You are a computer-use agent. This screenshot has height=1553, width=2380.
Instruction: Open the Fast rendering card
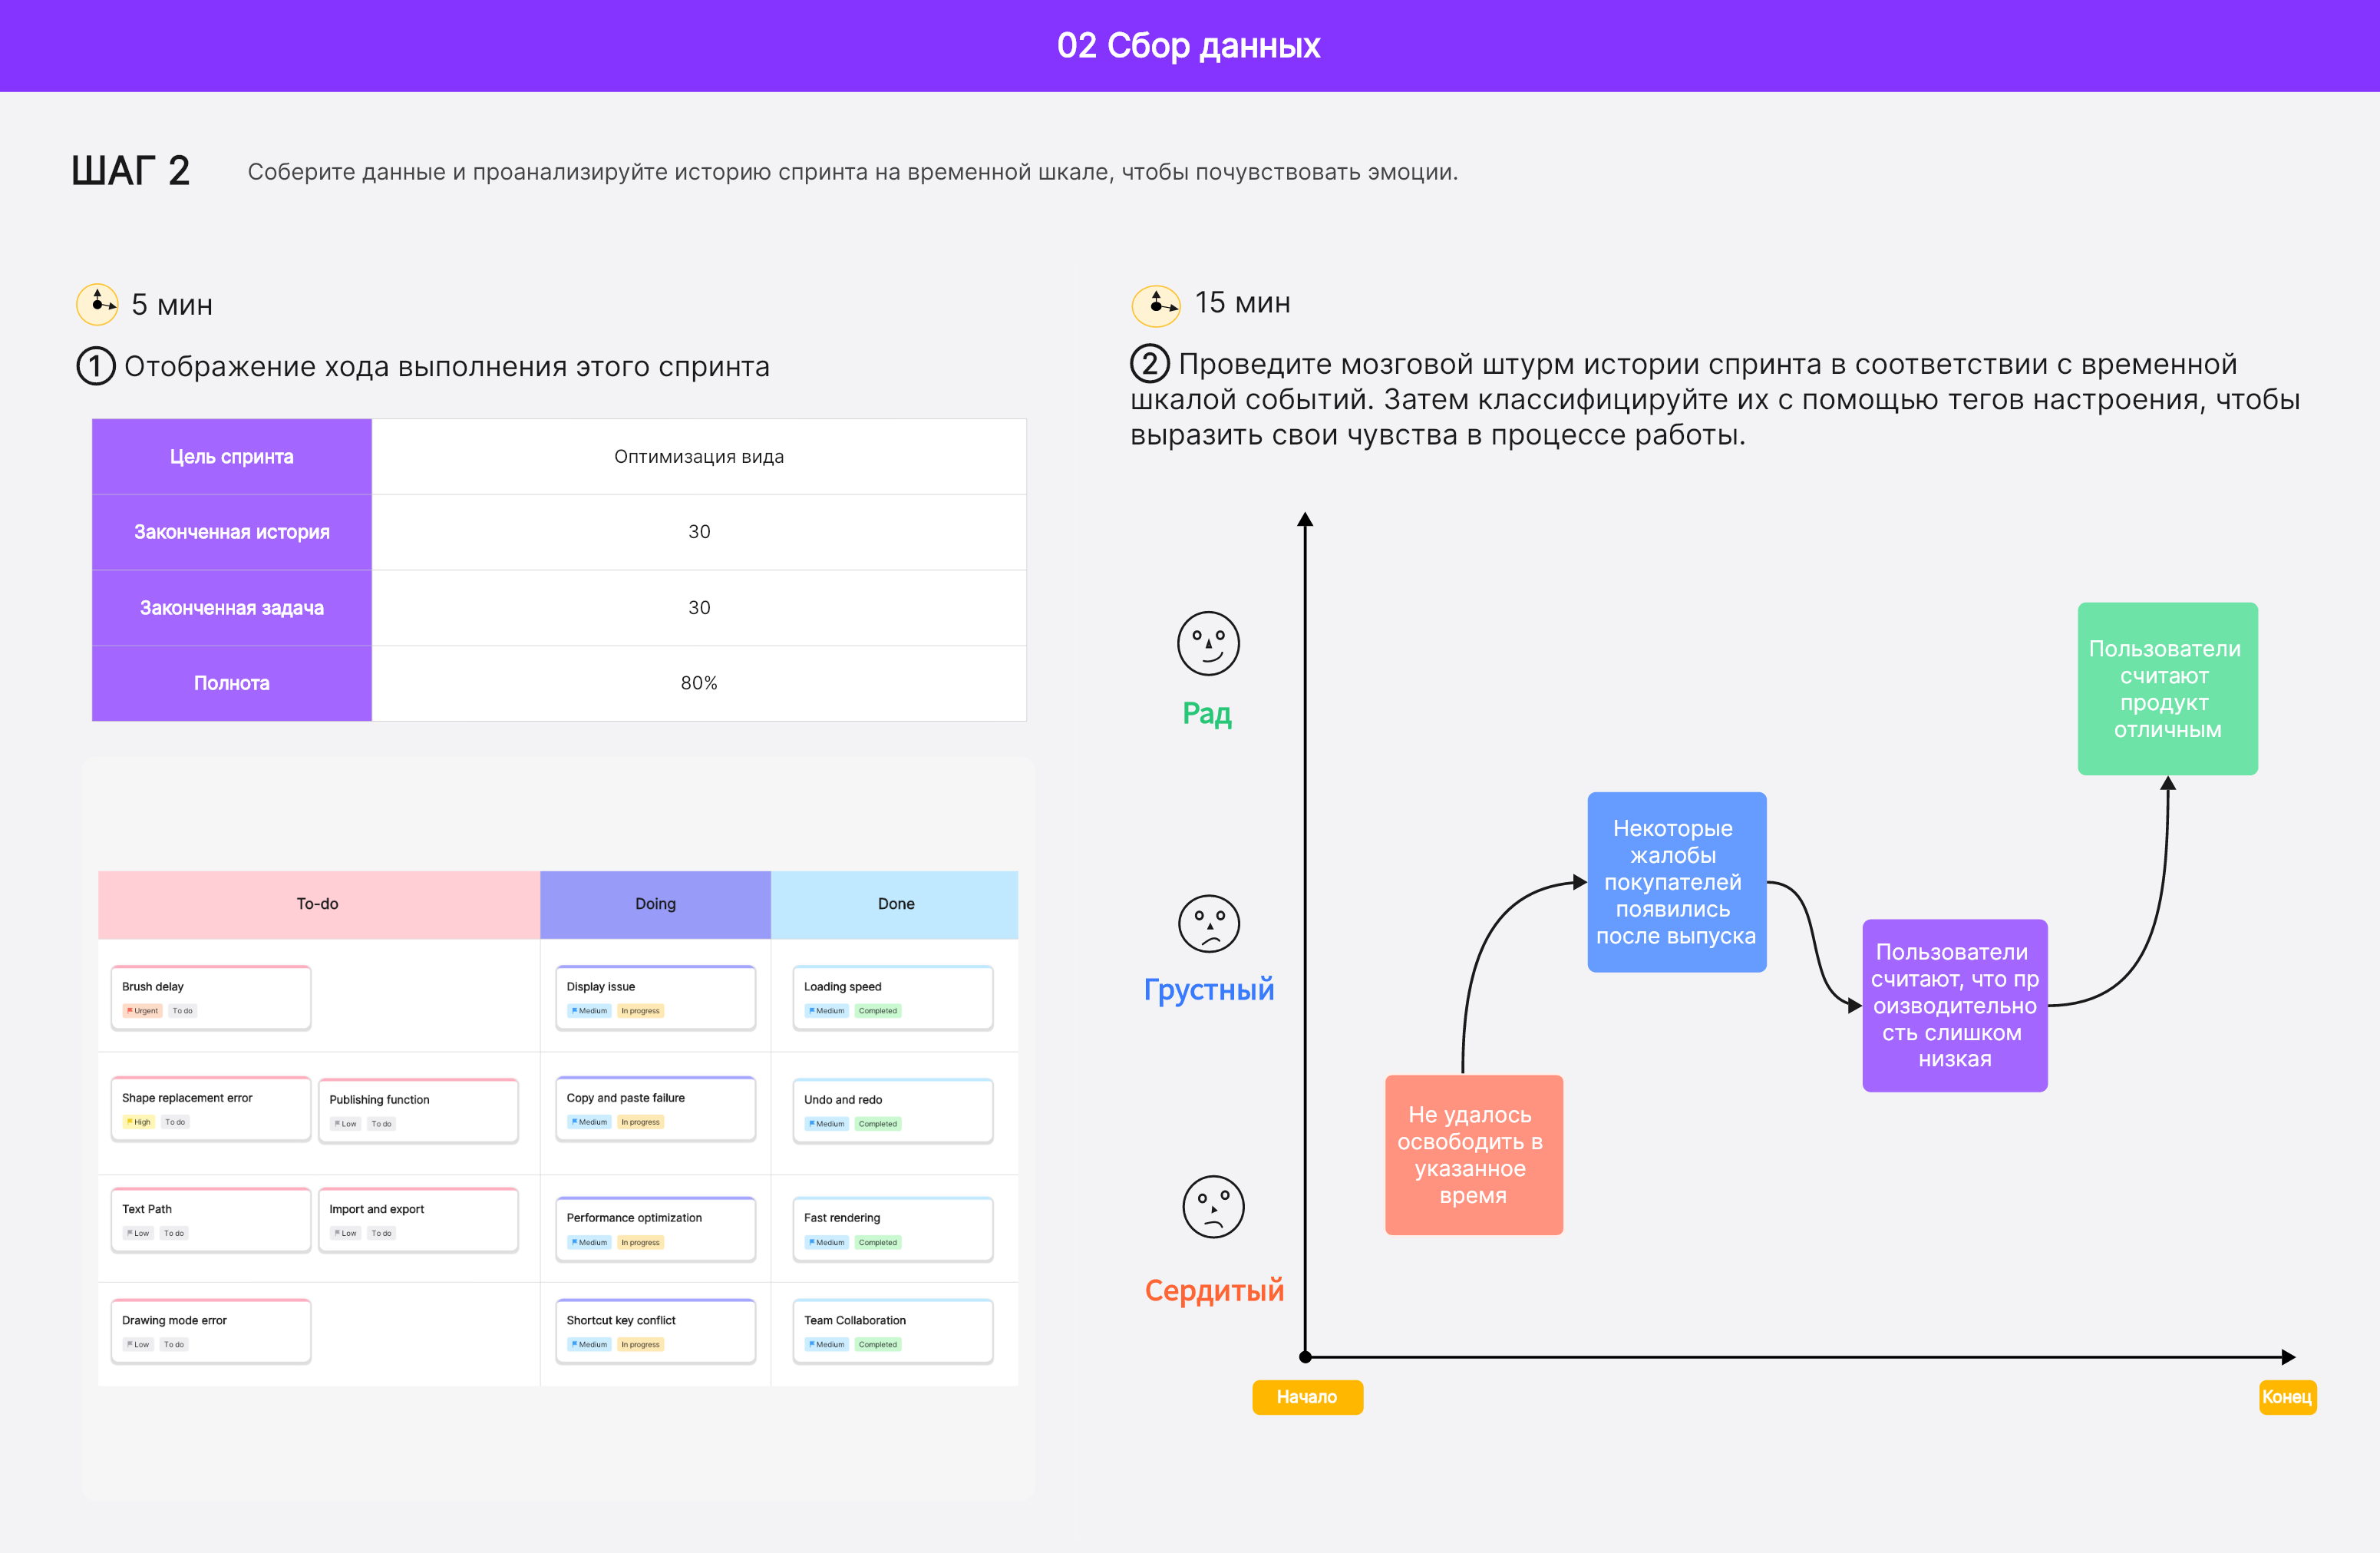pyautogui.click(x=893, y=1229)
